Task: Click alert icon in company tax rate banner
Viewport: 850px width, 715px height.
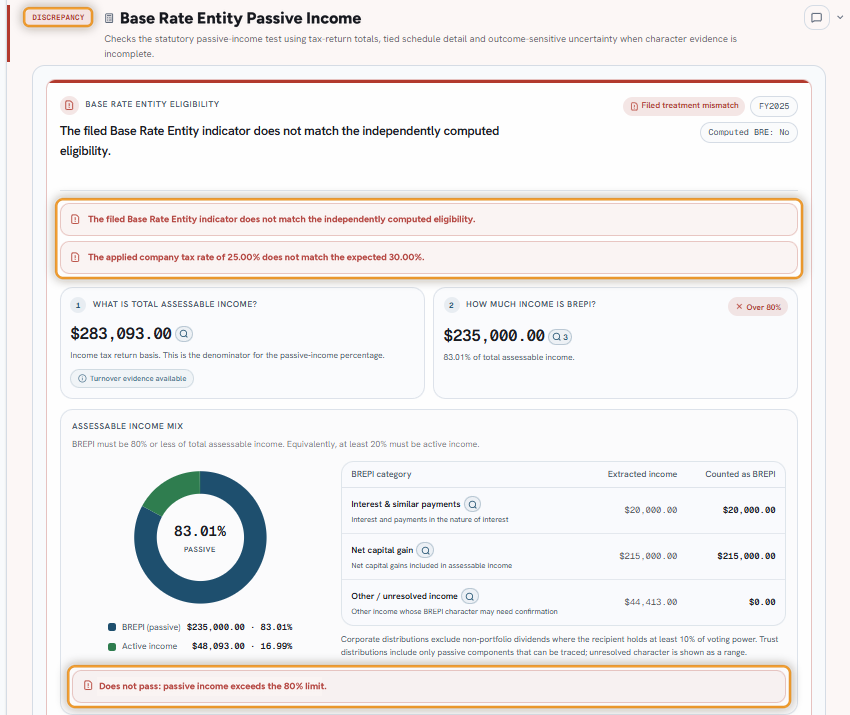Action: click(75, 257)
